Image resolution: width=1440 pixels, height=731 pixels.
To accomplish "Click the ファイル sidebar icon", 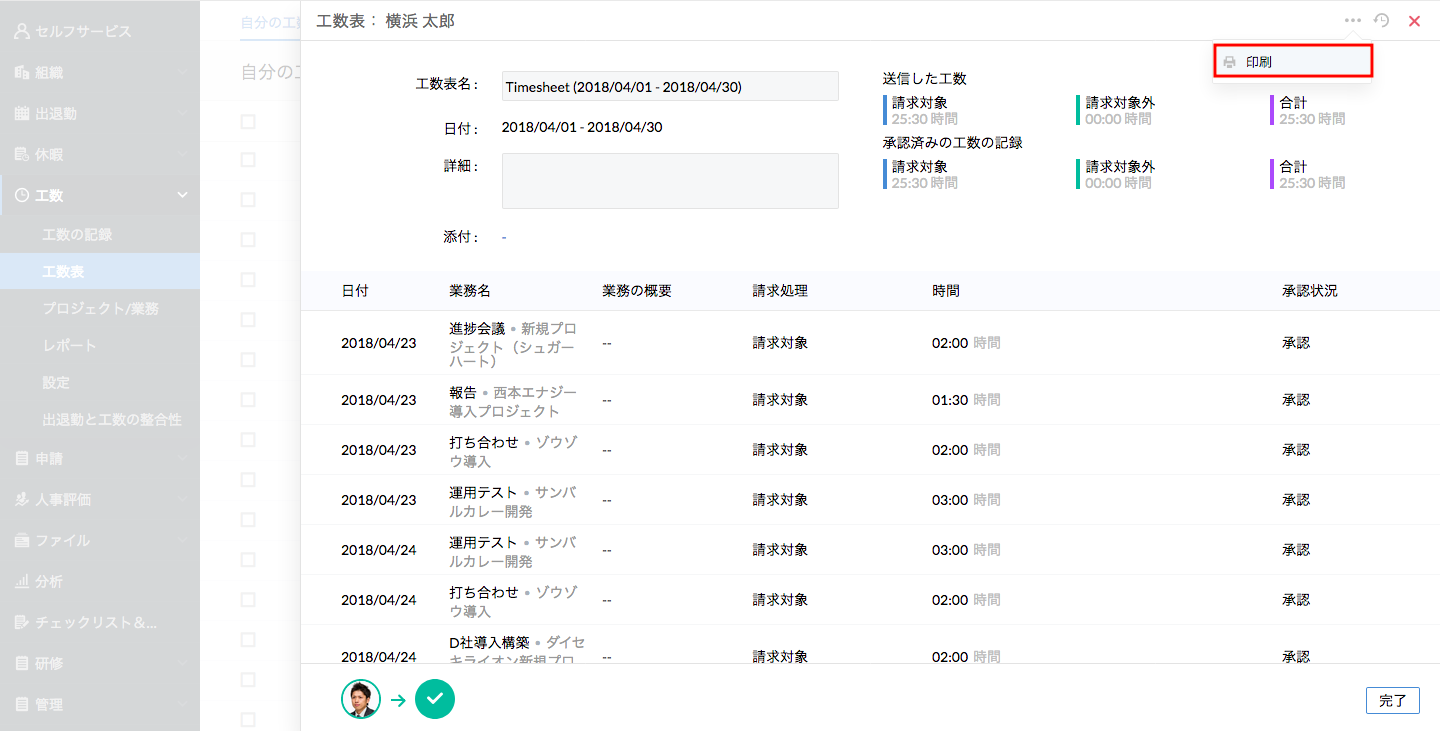I will [22, 540].
